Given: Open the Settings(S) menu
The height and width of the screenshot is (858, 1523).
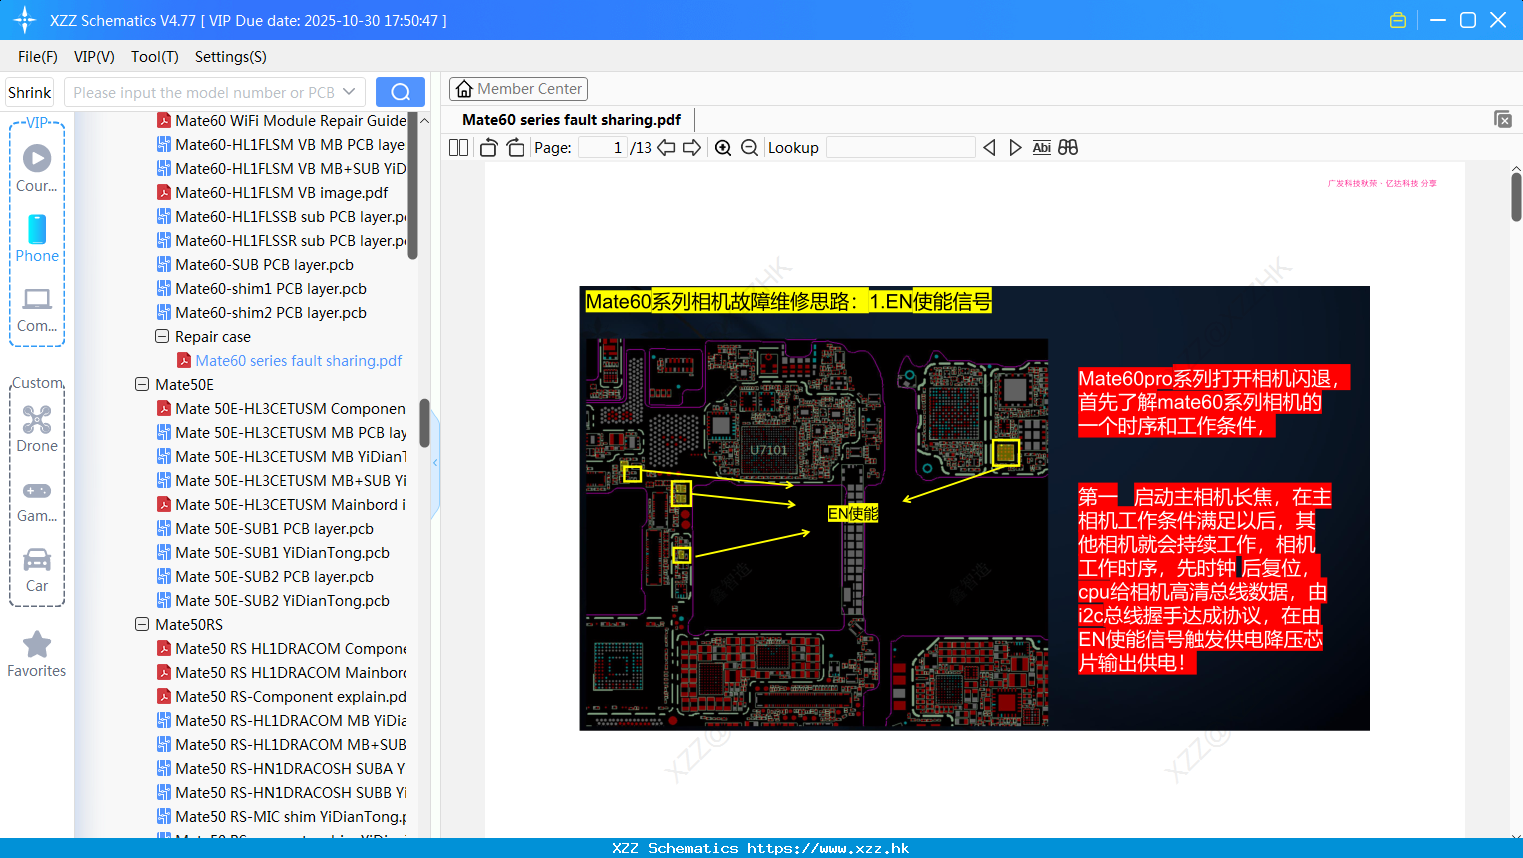Looking at the screenshot, I should (x=231, y=57).
